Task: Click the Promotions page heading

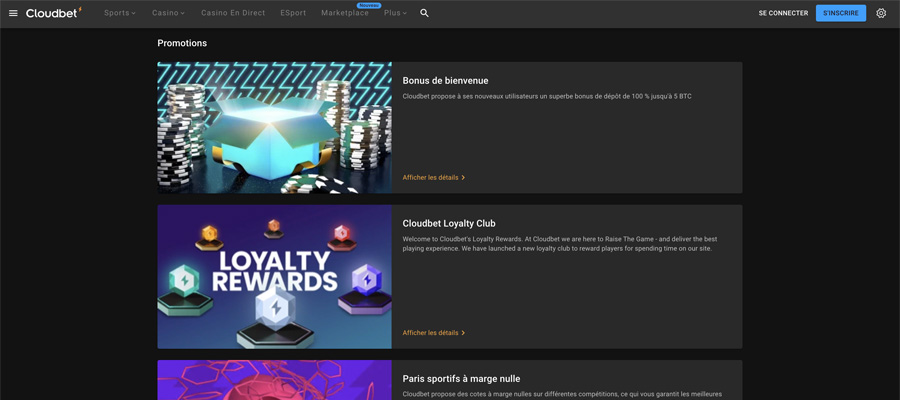Action: pyautogui.click(x=182, y=43)
